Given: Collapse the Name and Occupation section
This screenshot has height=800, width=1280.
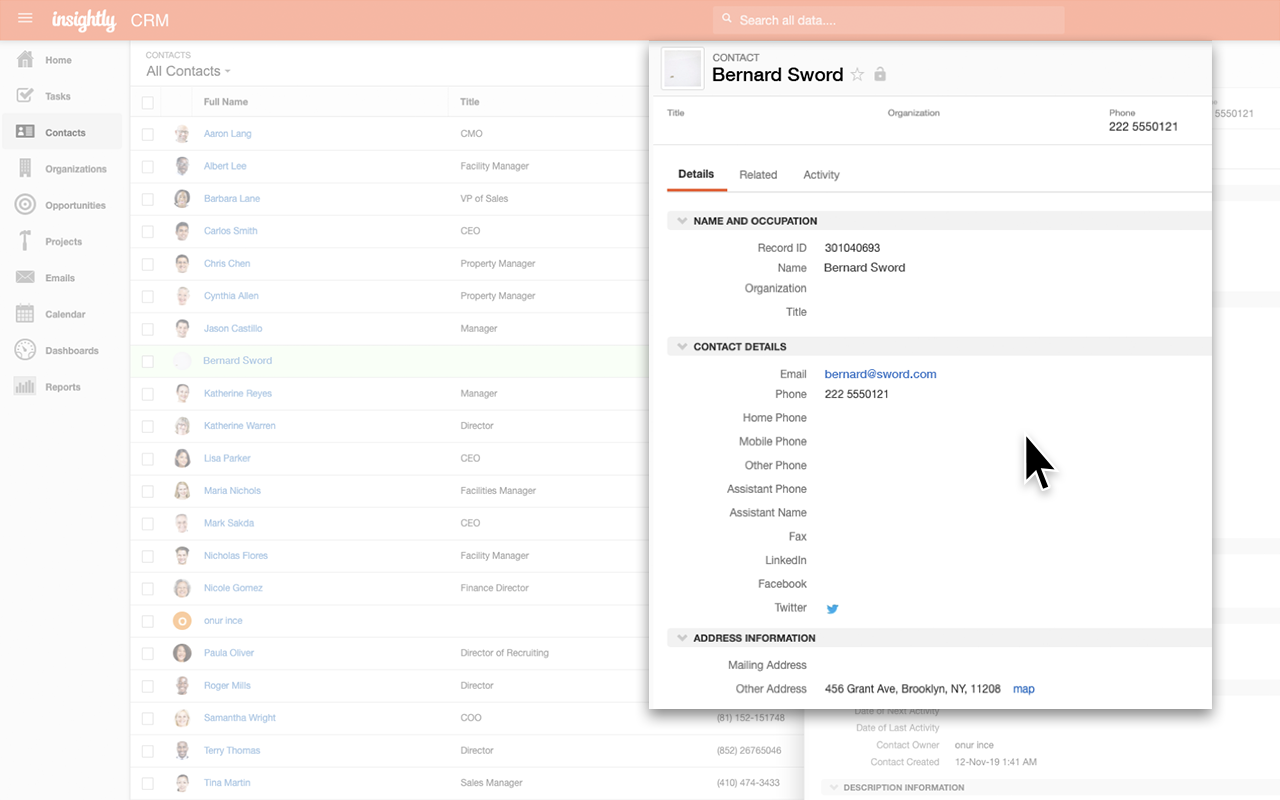Looking at the screenshot, I should coord(681,220).
